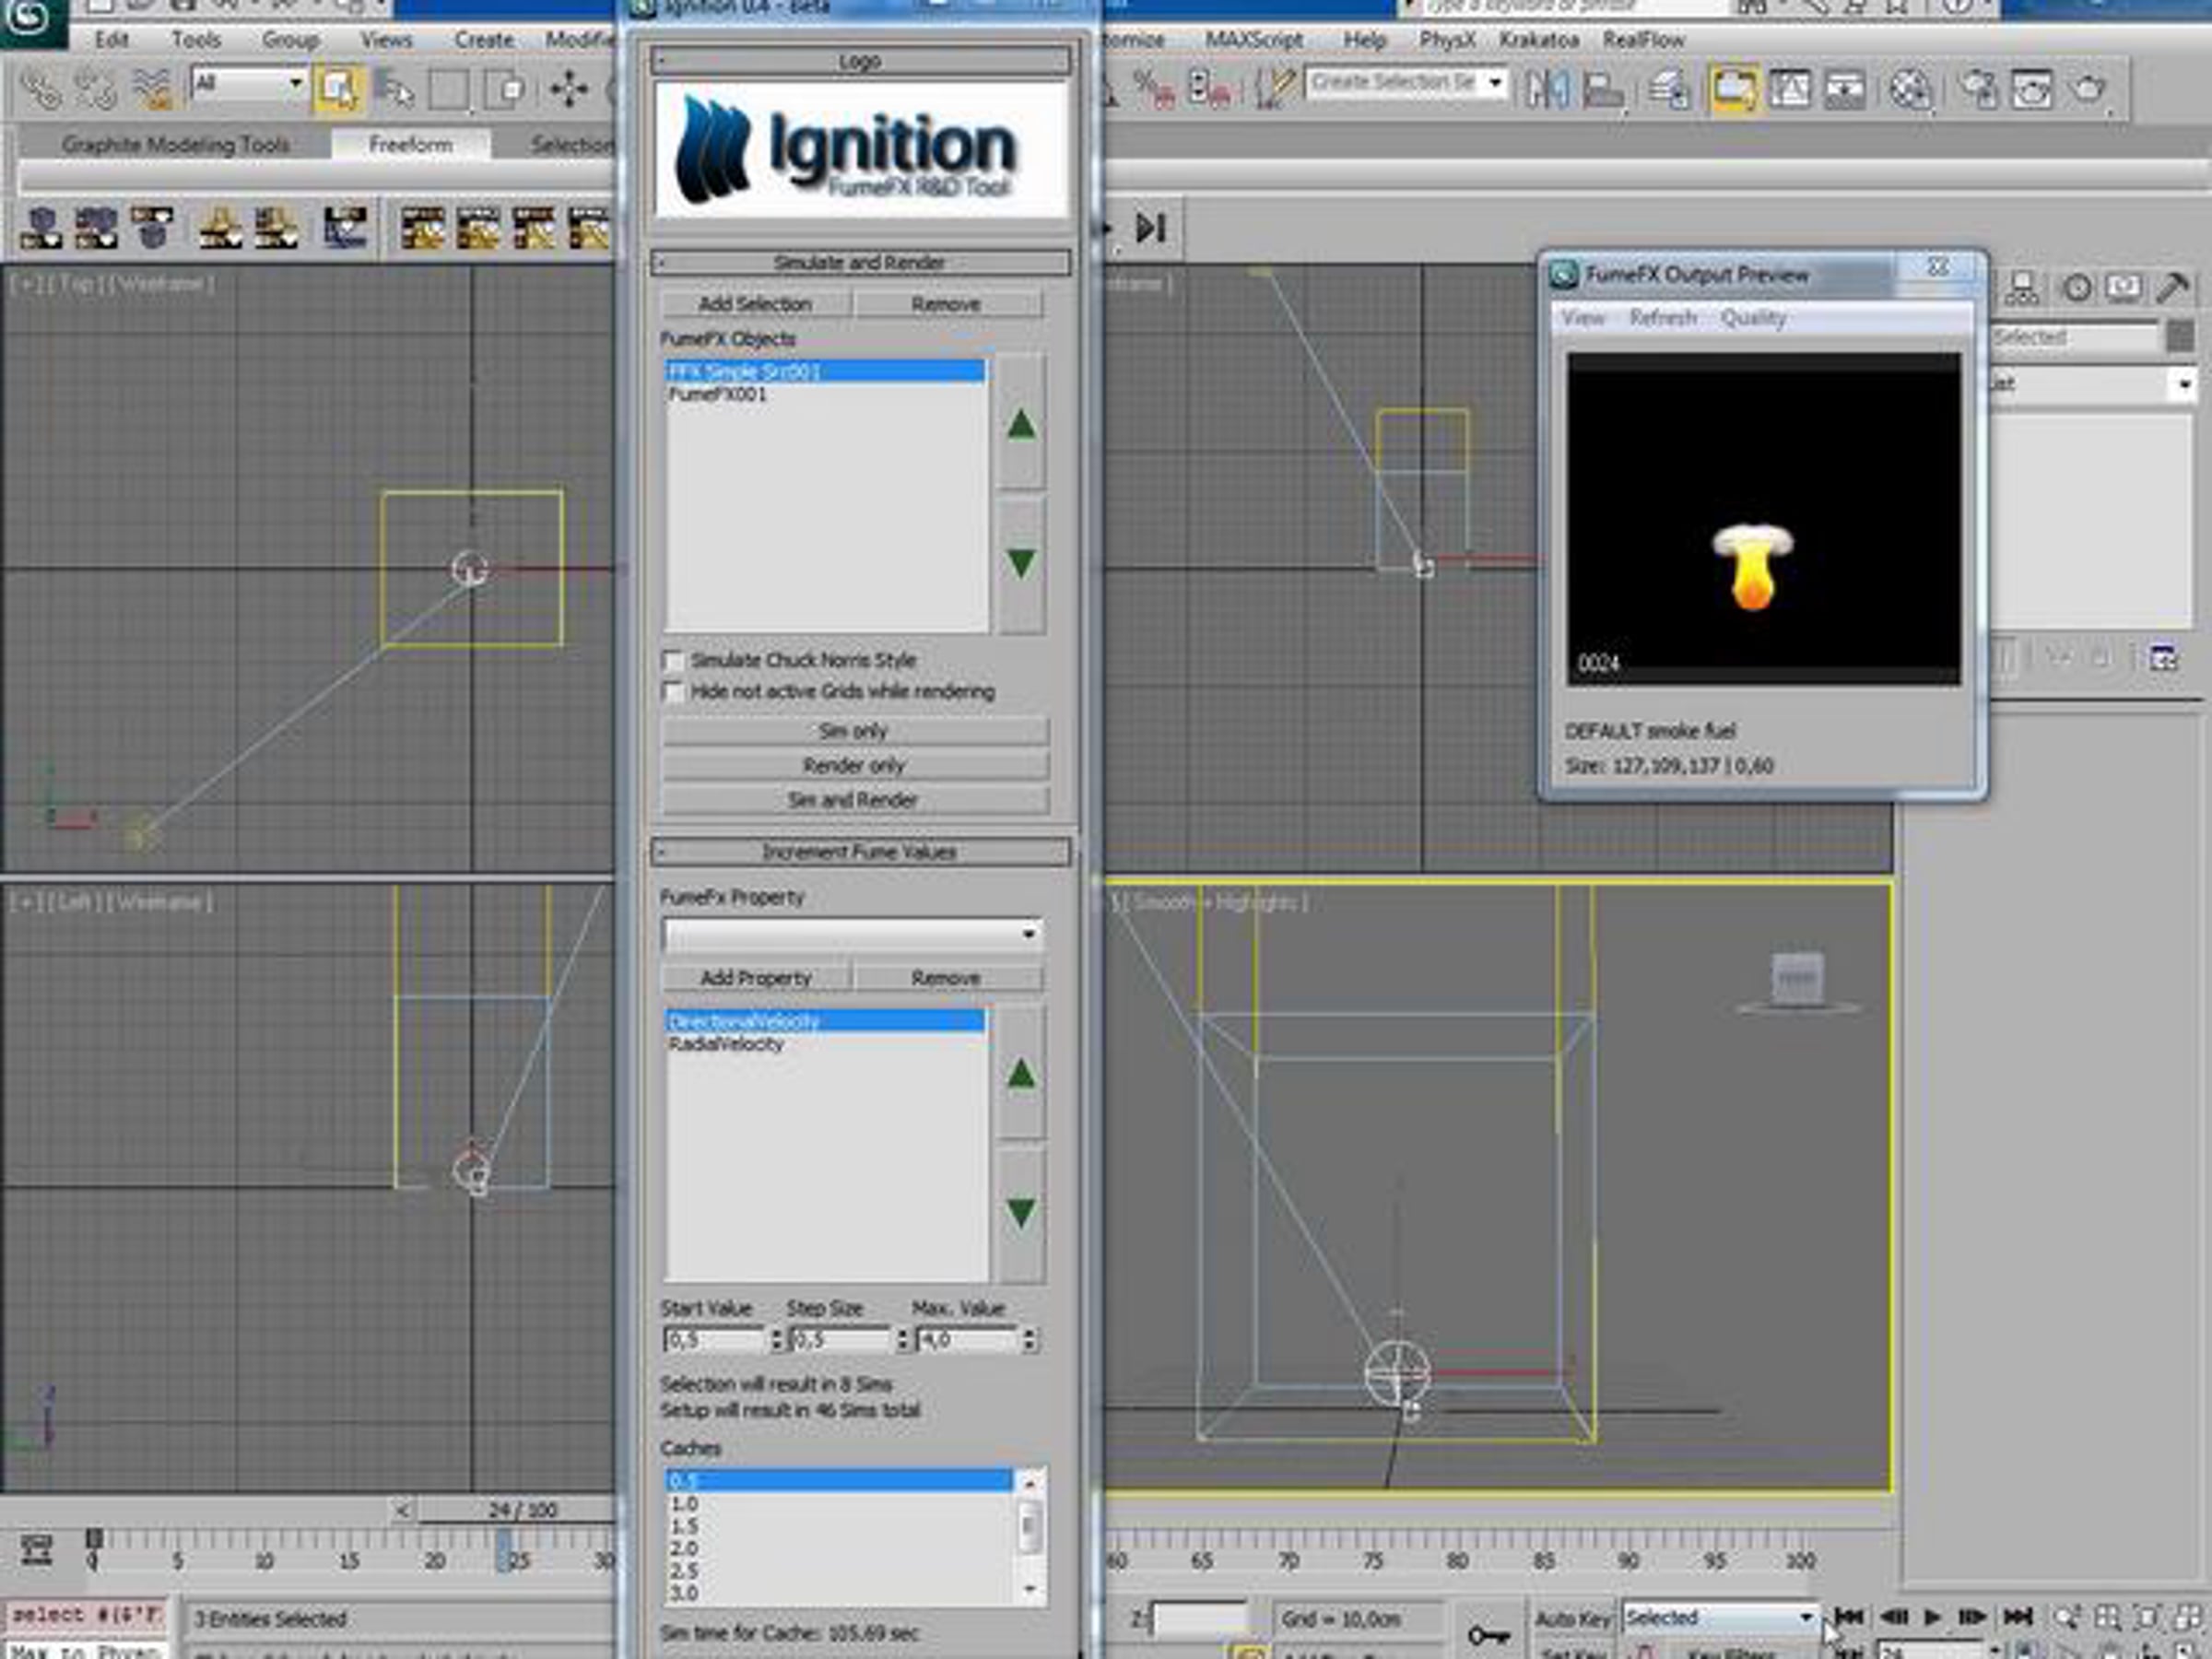Viewport: 2212px width, 1659px height.
Task: Activate the Select and Move tool
Action: point(568,90)
